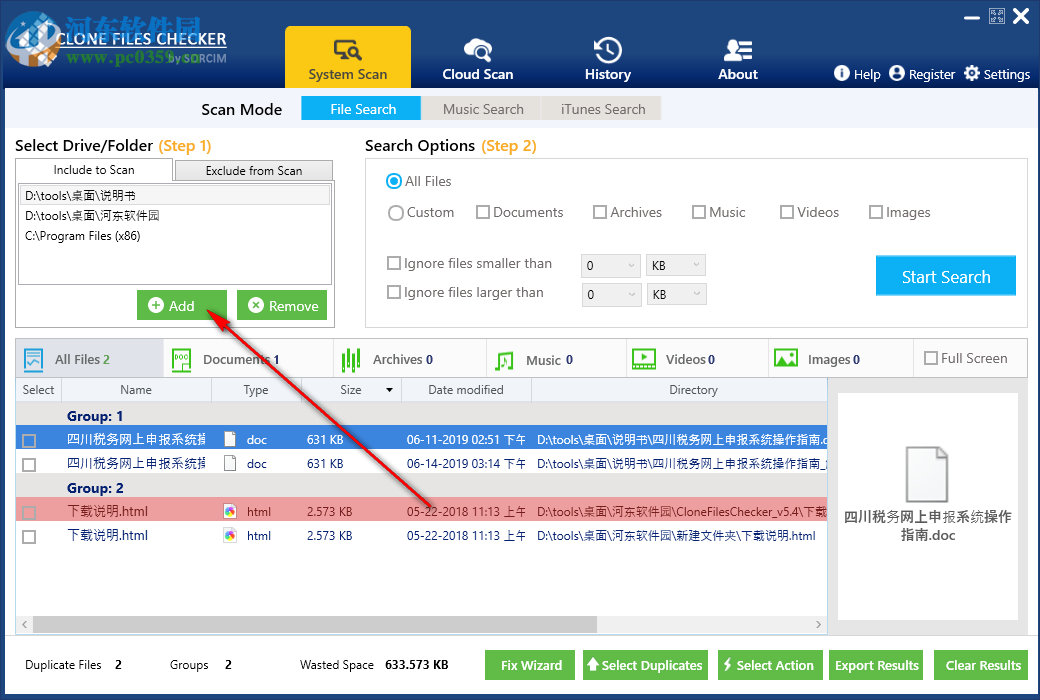Open the History panel
1040x700 pixels.
click(x=607, y=57)
